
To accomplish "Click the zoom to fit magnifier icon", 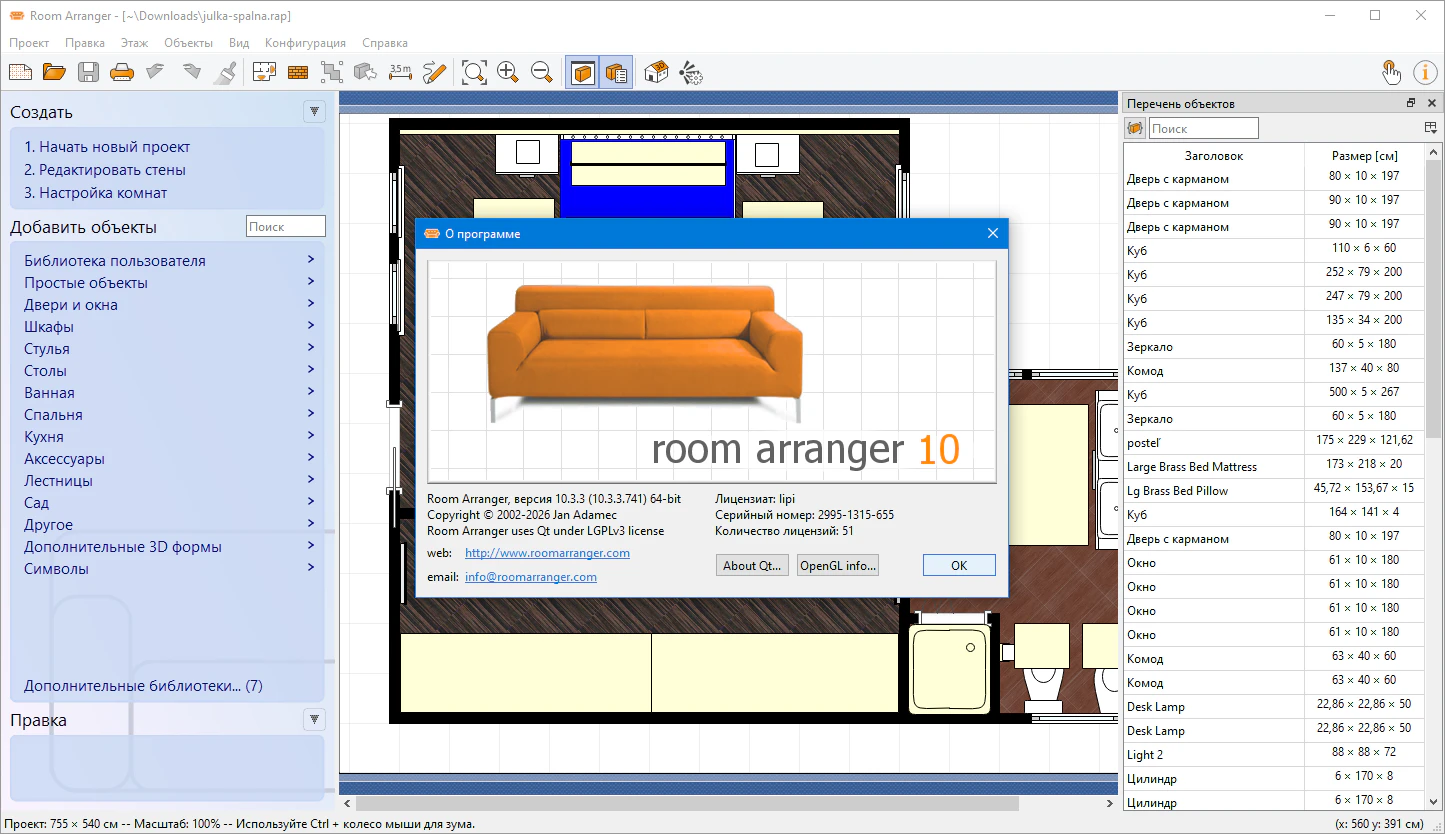I will click(x=474, y=72).
